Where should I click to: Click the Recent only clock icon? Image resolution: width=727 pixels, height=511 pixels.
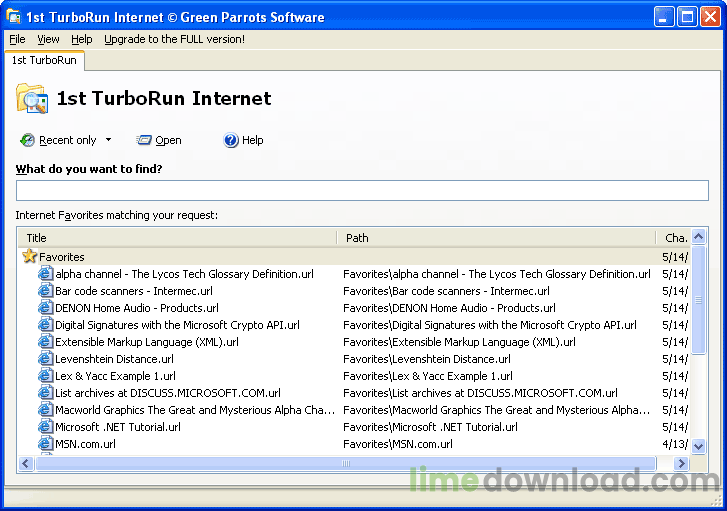click(x=27, y=140)
